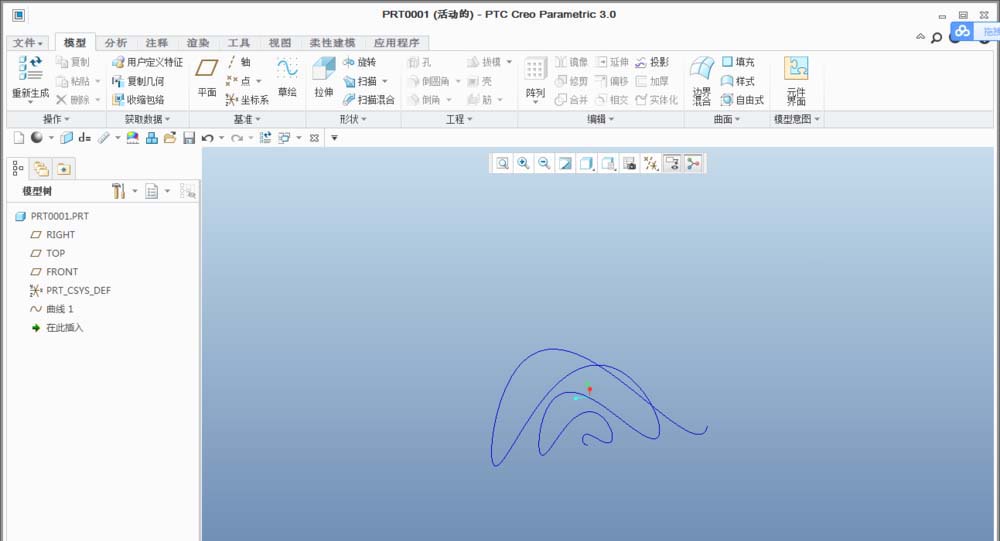Launch the 拉伸 (Extrude) tool
Viewport: 1000px width, 541px height.
324,77
